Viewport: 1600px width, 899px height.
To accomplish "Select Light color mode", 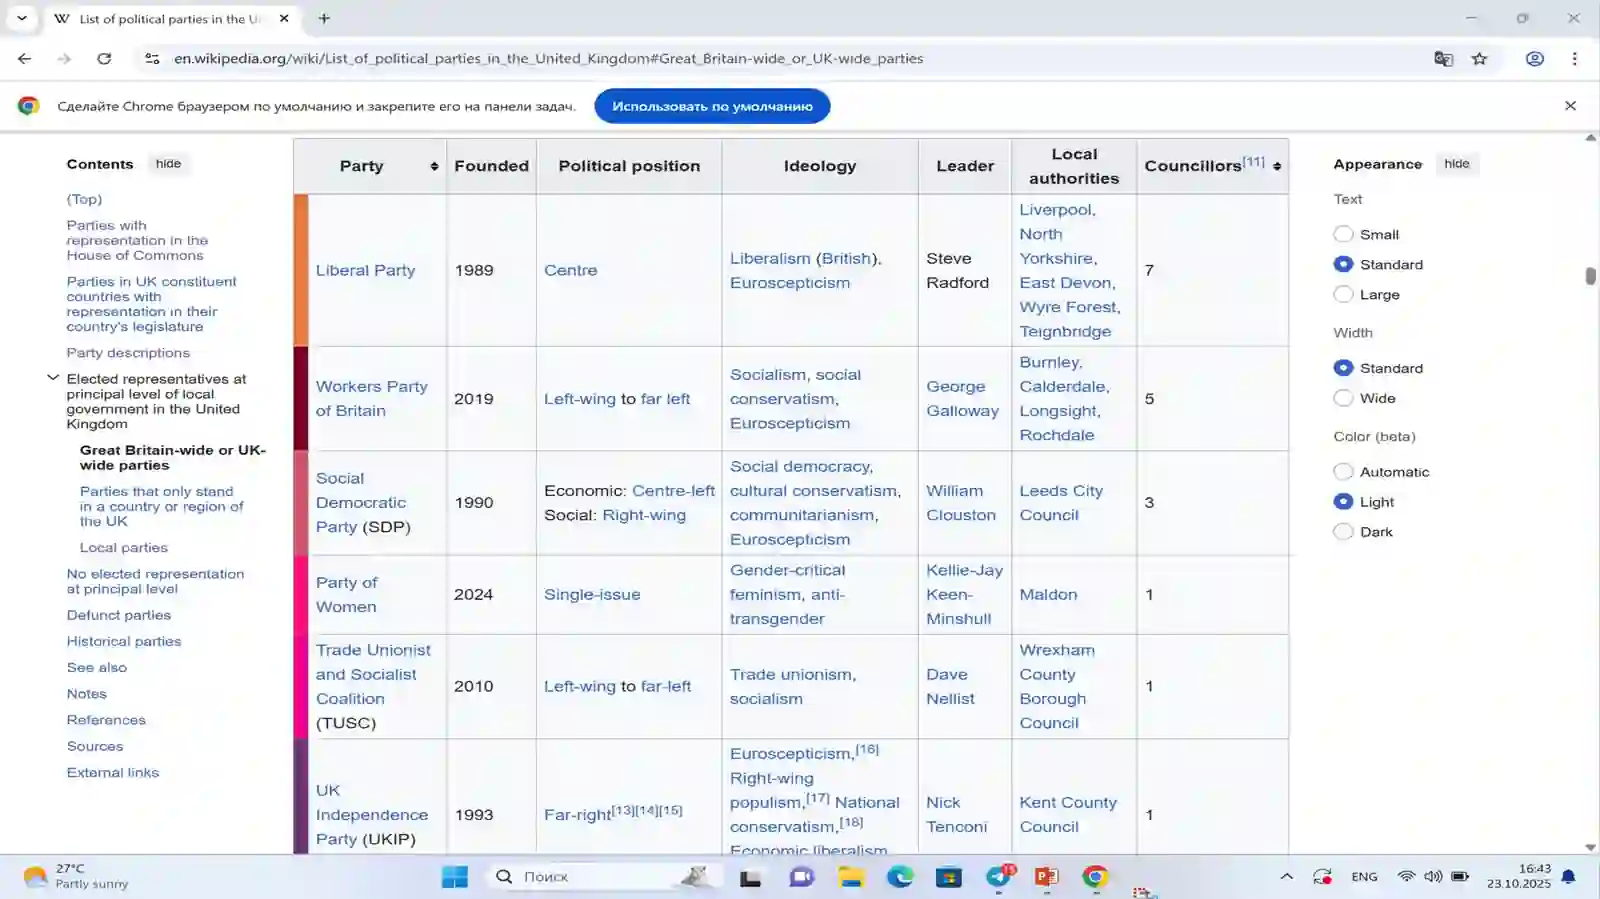I will tap(1343, 502).
